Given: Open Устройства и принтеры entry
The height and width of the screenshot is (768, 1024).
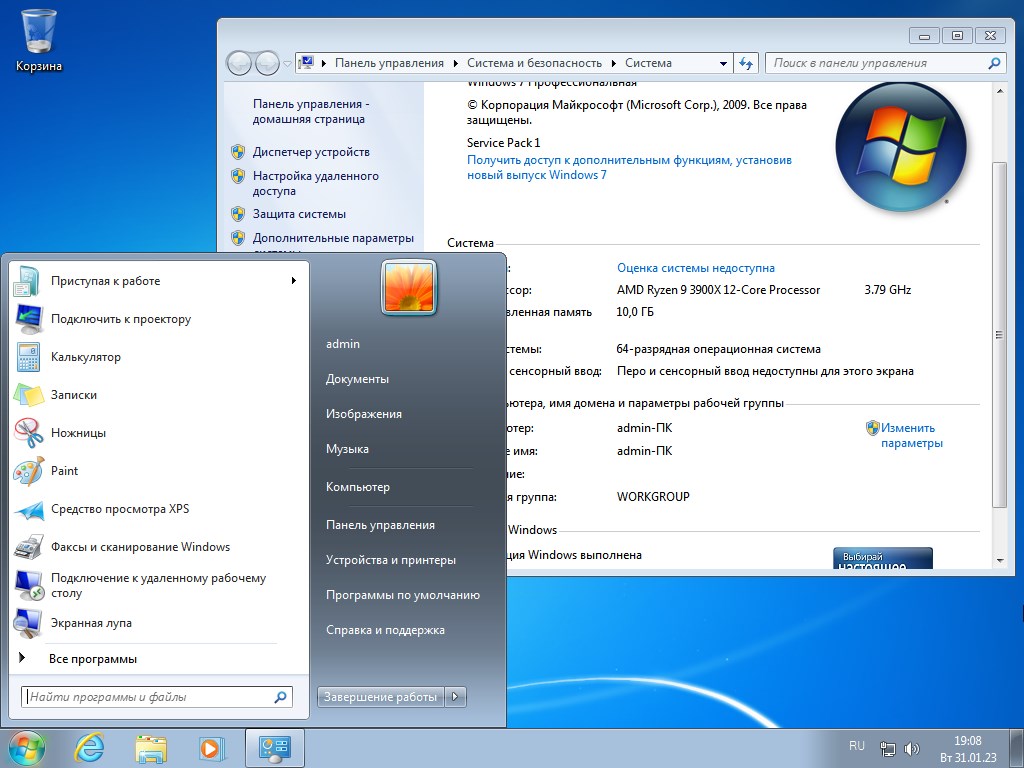Looking at the screenshot, I should (391, 560).
